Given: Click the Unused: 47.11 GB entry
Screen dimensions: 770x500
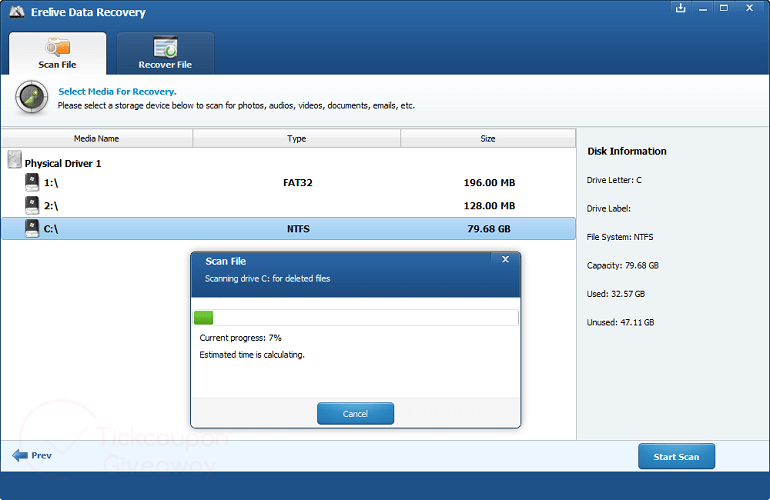Looking at the screenshot, I should (x=620, y=323).
